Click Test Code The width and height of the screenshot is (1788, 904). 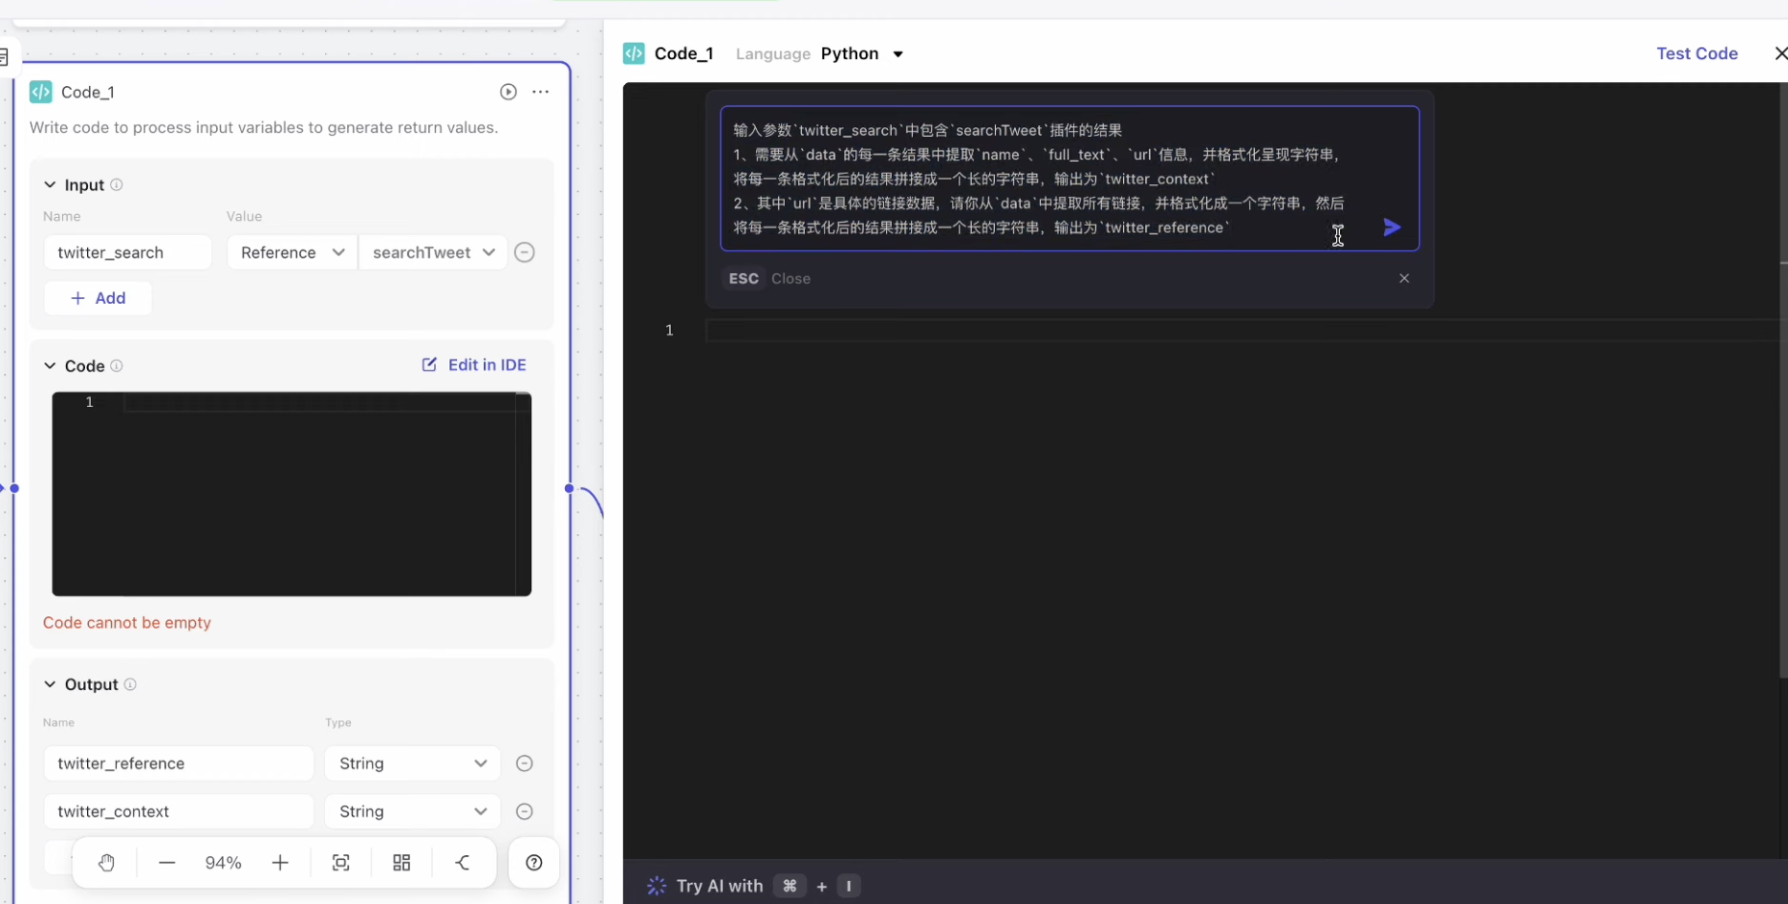[1697, 54]
